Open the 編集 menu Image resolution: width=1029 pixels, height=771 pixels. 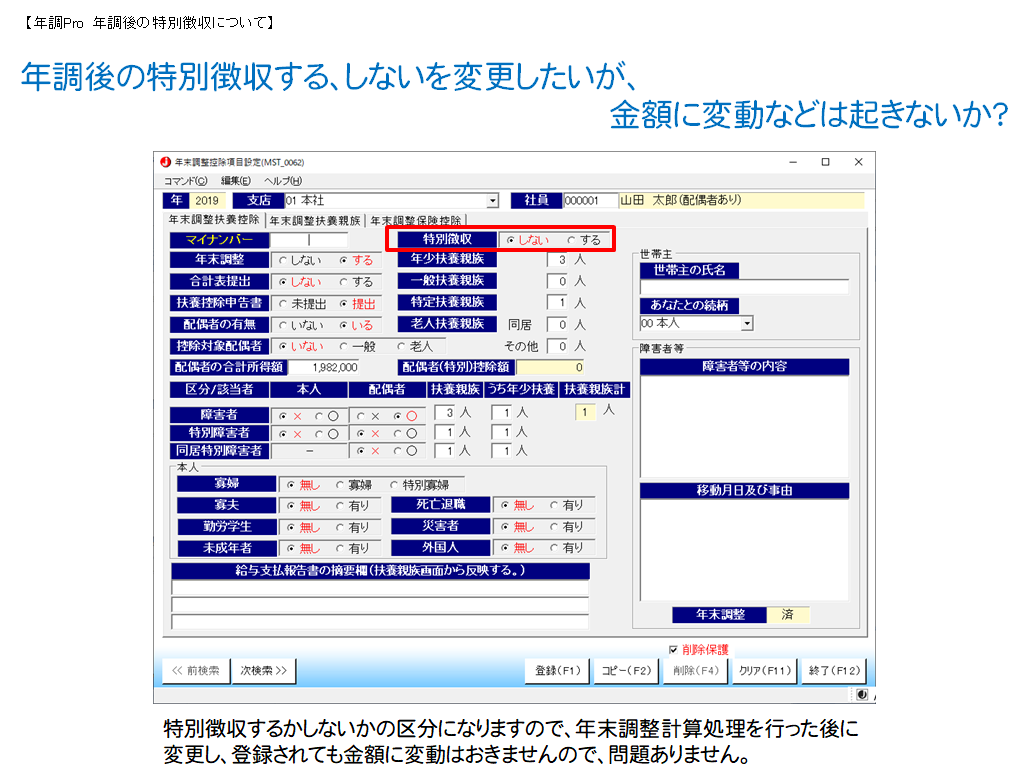click(236, 181)
